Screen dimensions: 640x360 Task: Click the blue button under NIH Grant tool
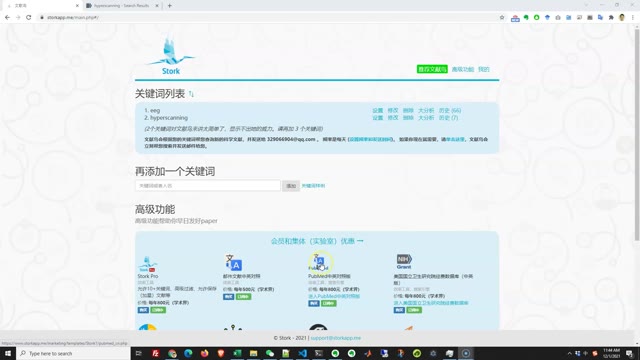399,310
